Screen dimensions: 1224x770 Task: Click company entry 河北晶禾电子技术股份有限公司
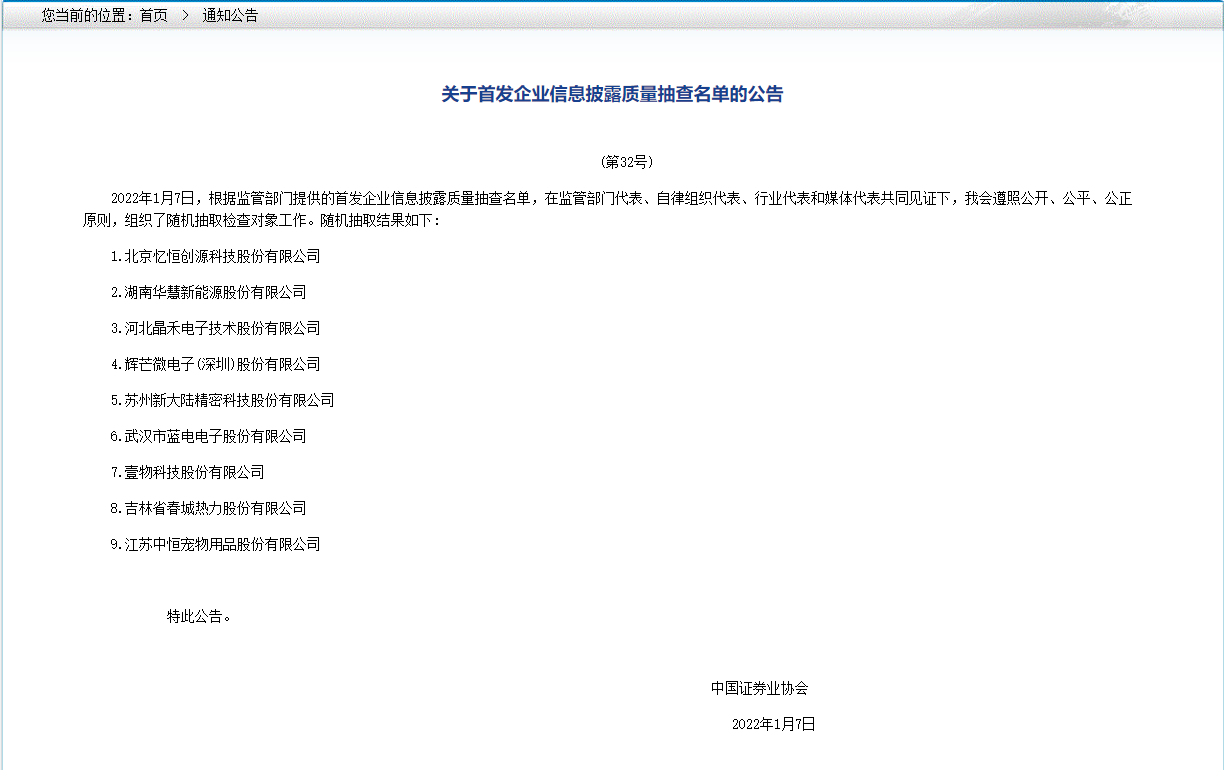[x=232, y=328]
